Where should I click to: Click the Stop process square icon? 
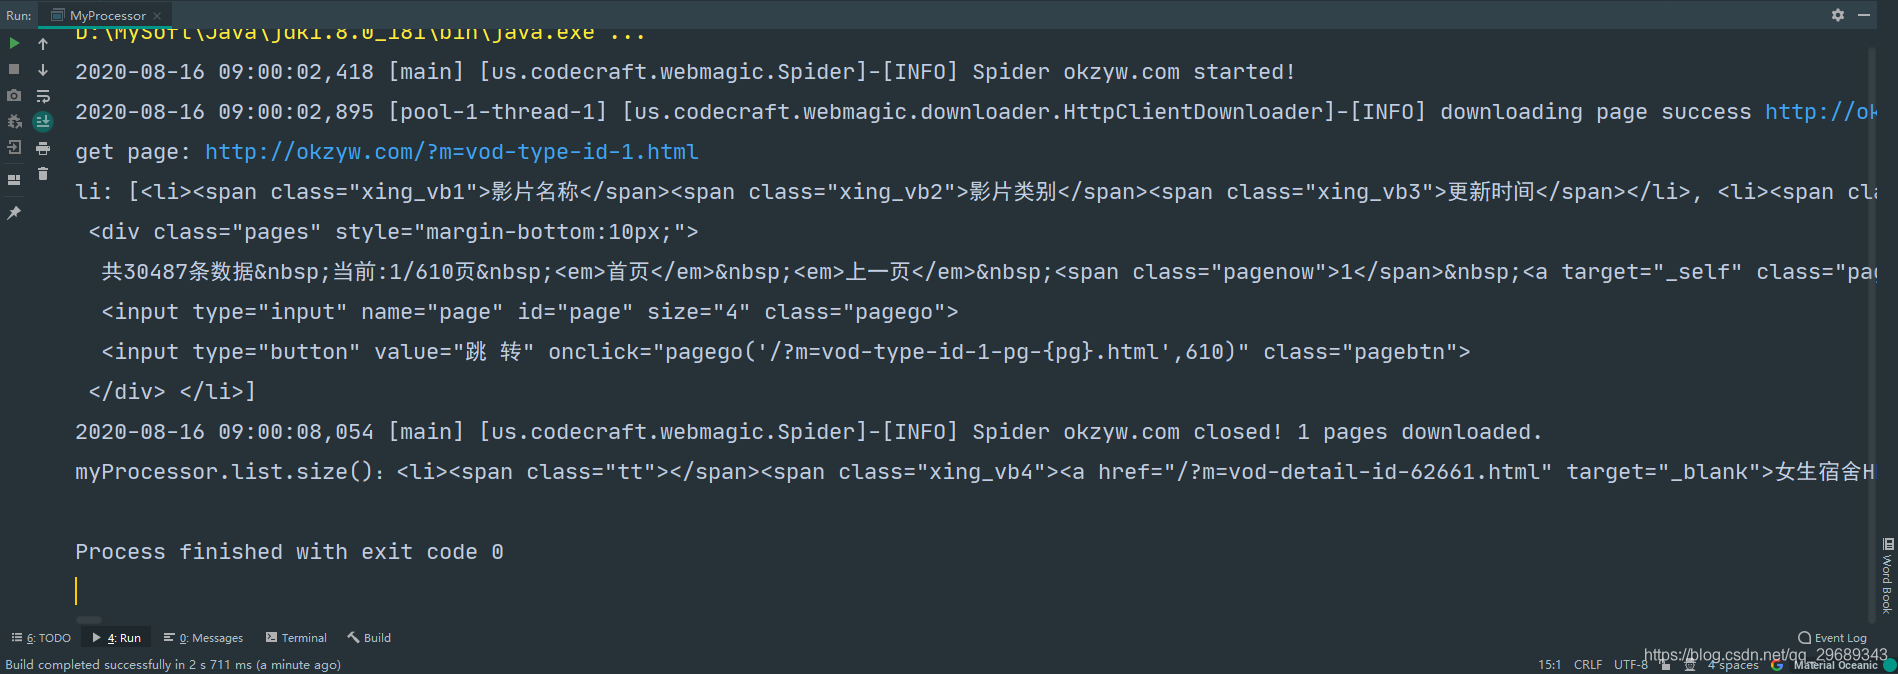point(14,69)
